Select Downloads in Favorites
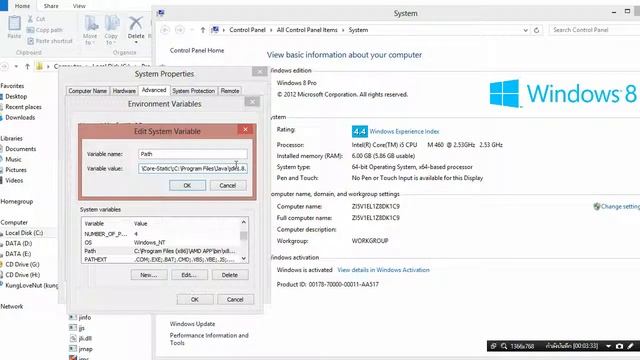This screenshot has height=360, width=640. (20, 118)
